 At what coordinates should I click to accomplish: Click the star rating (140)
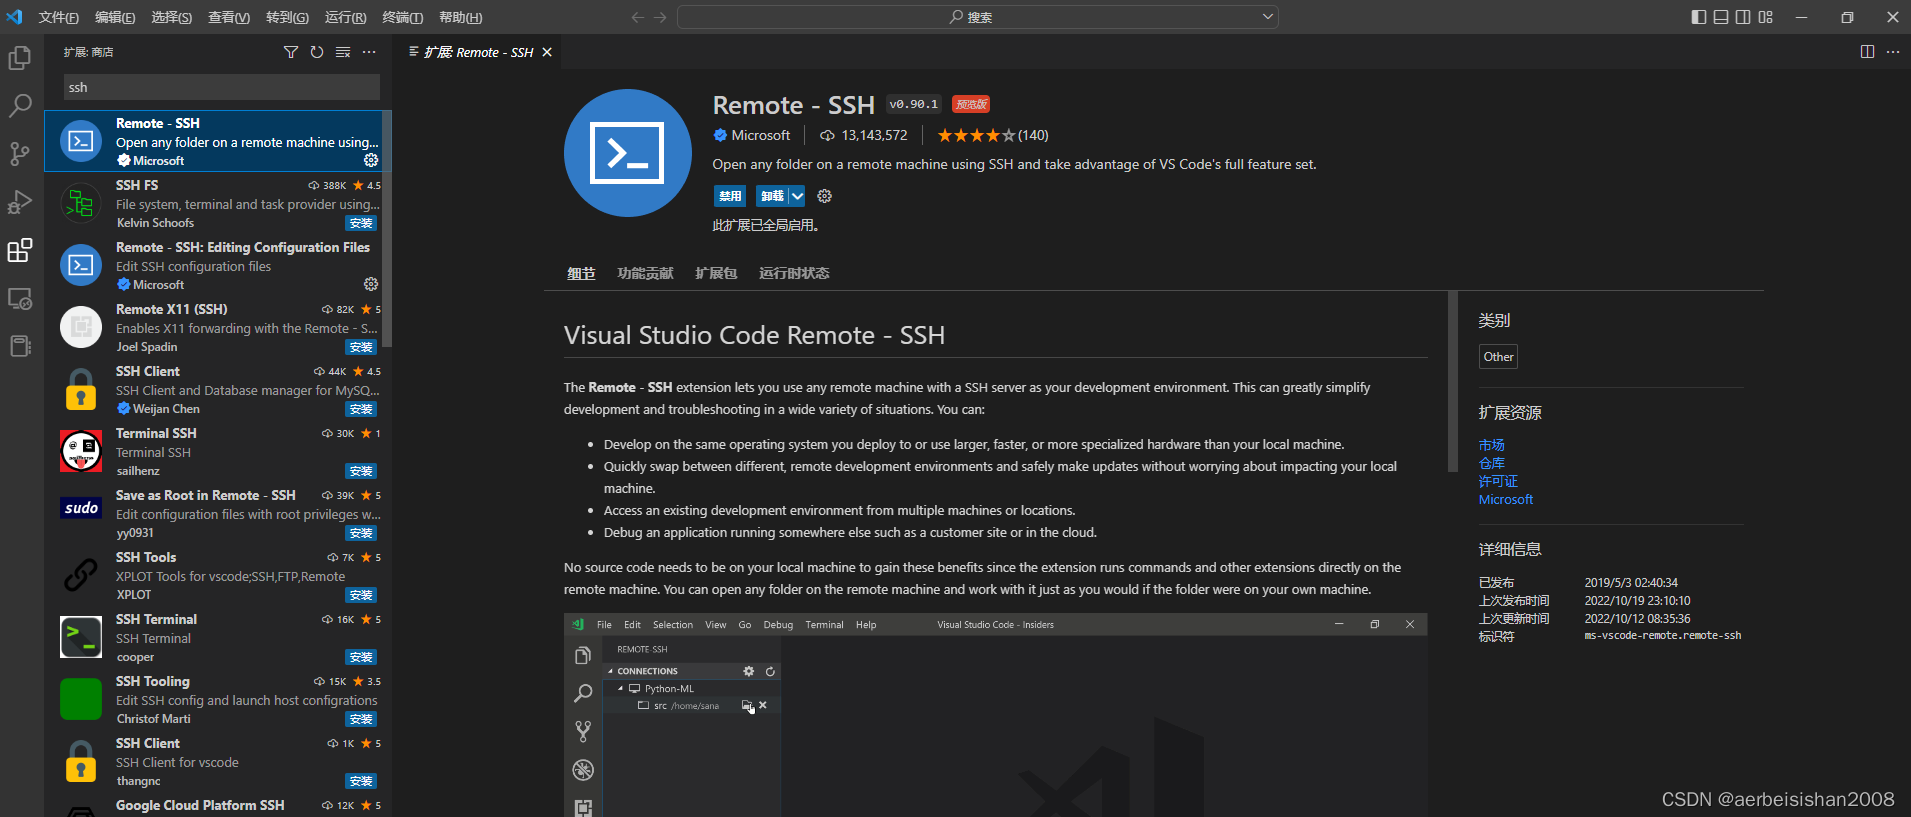point(993,135)
